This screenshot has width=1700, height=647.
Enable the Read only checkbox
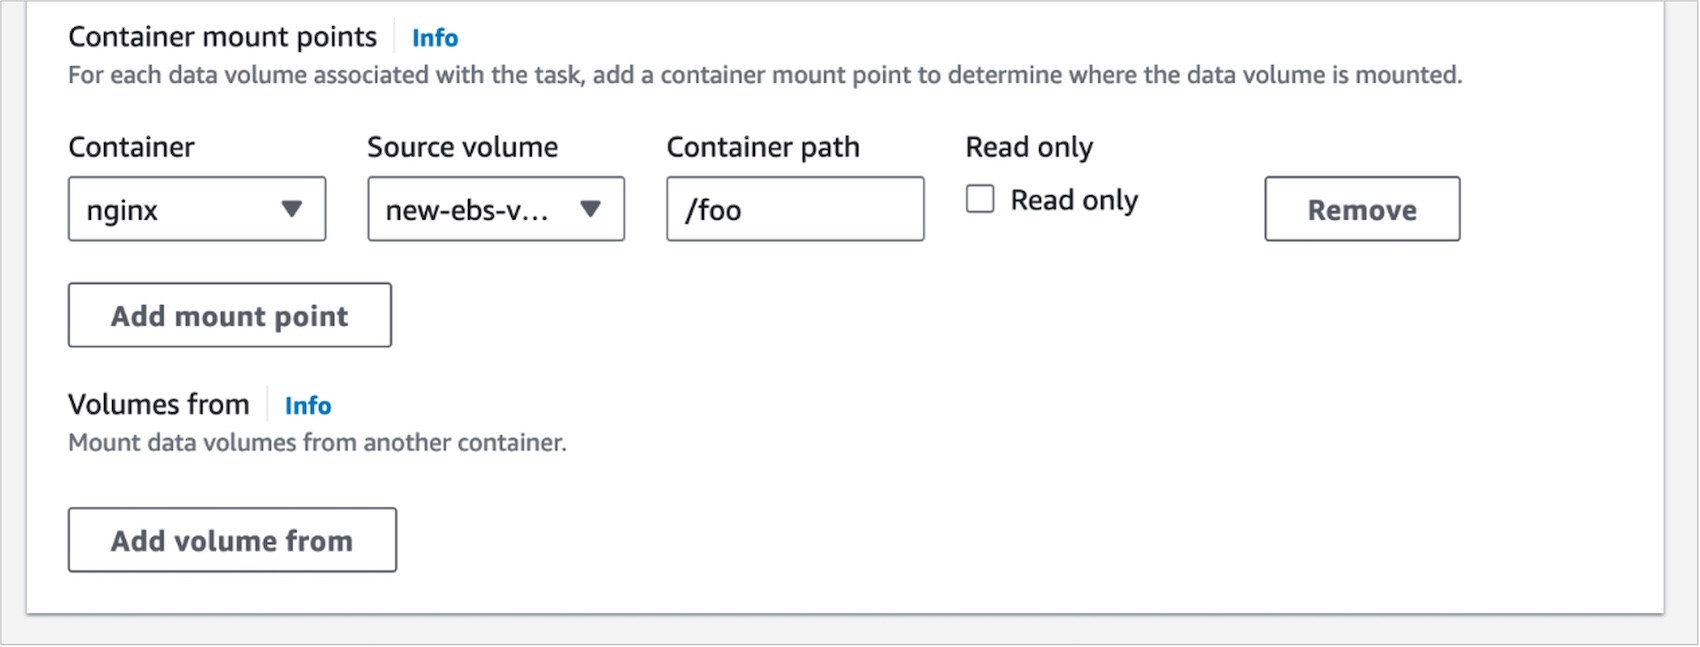(980, 199)
